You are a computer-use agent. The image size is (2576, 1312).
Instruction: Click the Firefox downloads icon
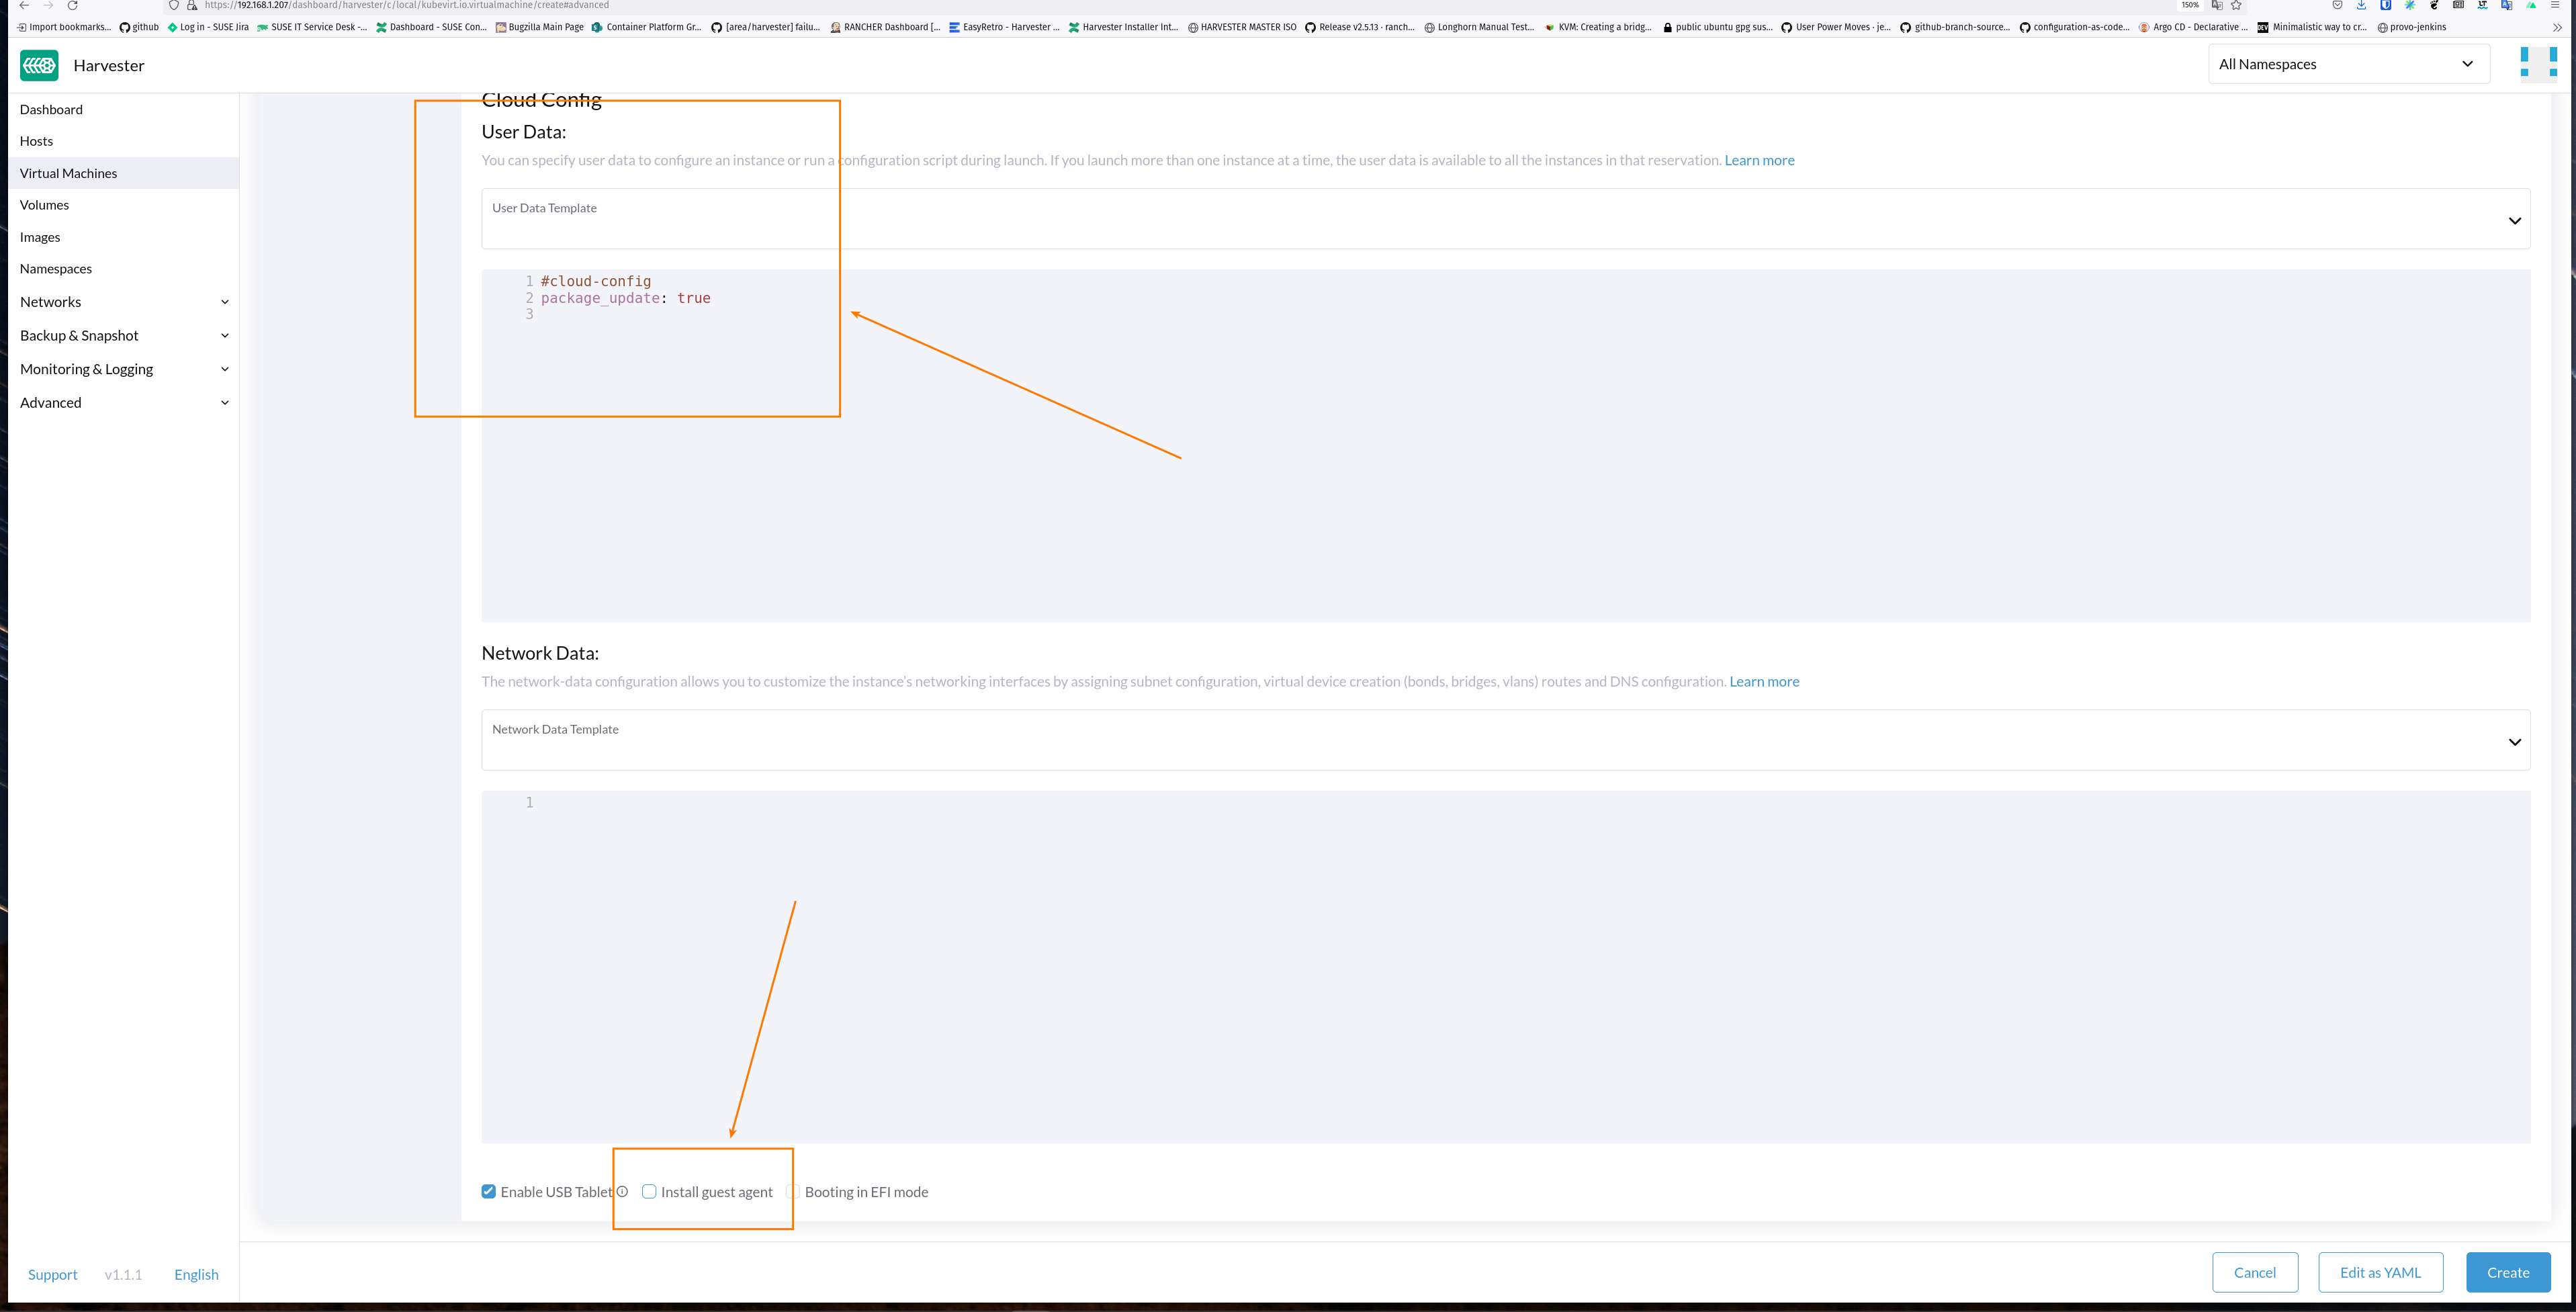click(2361, 5)
